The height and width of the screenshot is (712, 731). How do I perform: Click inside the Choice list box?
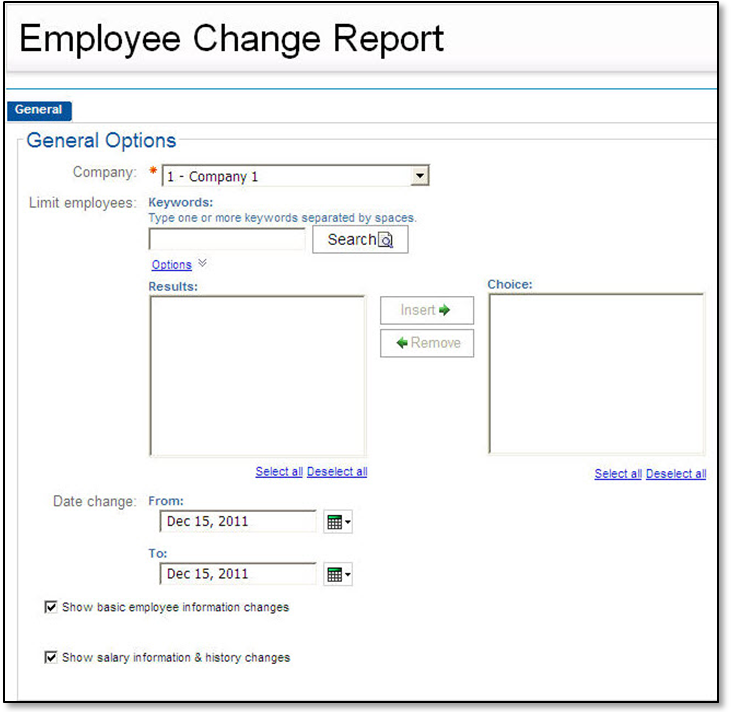(596, 373)
